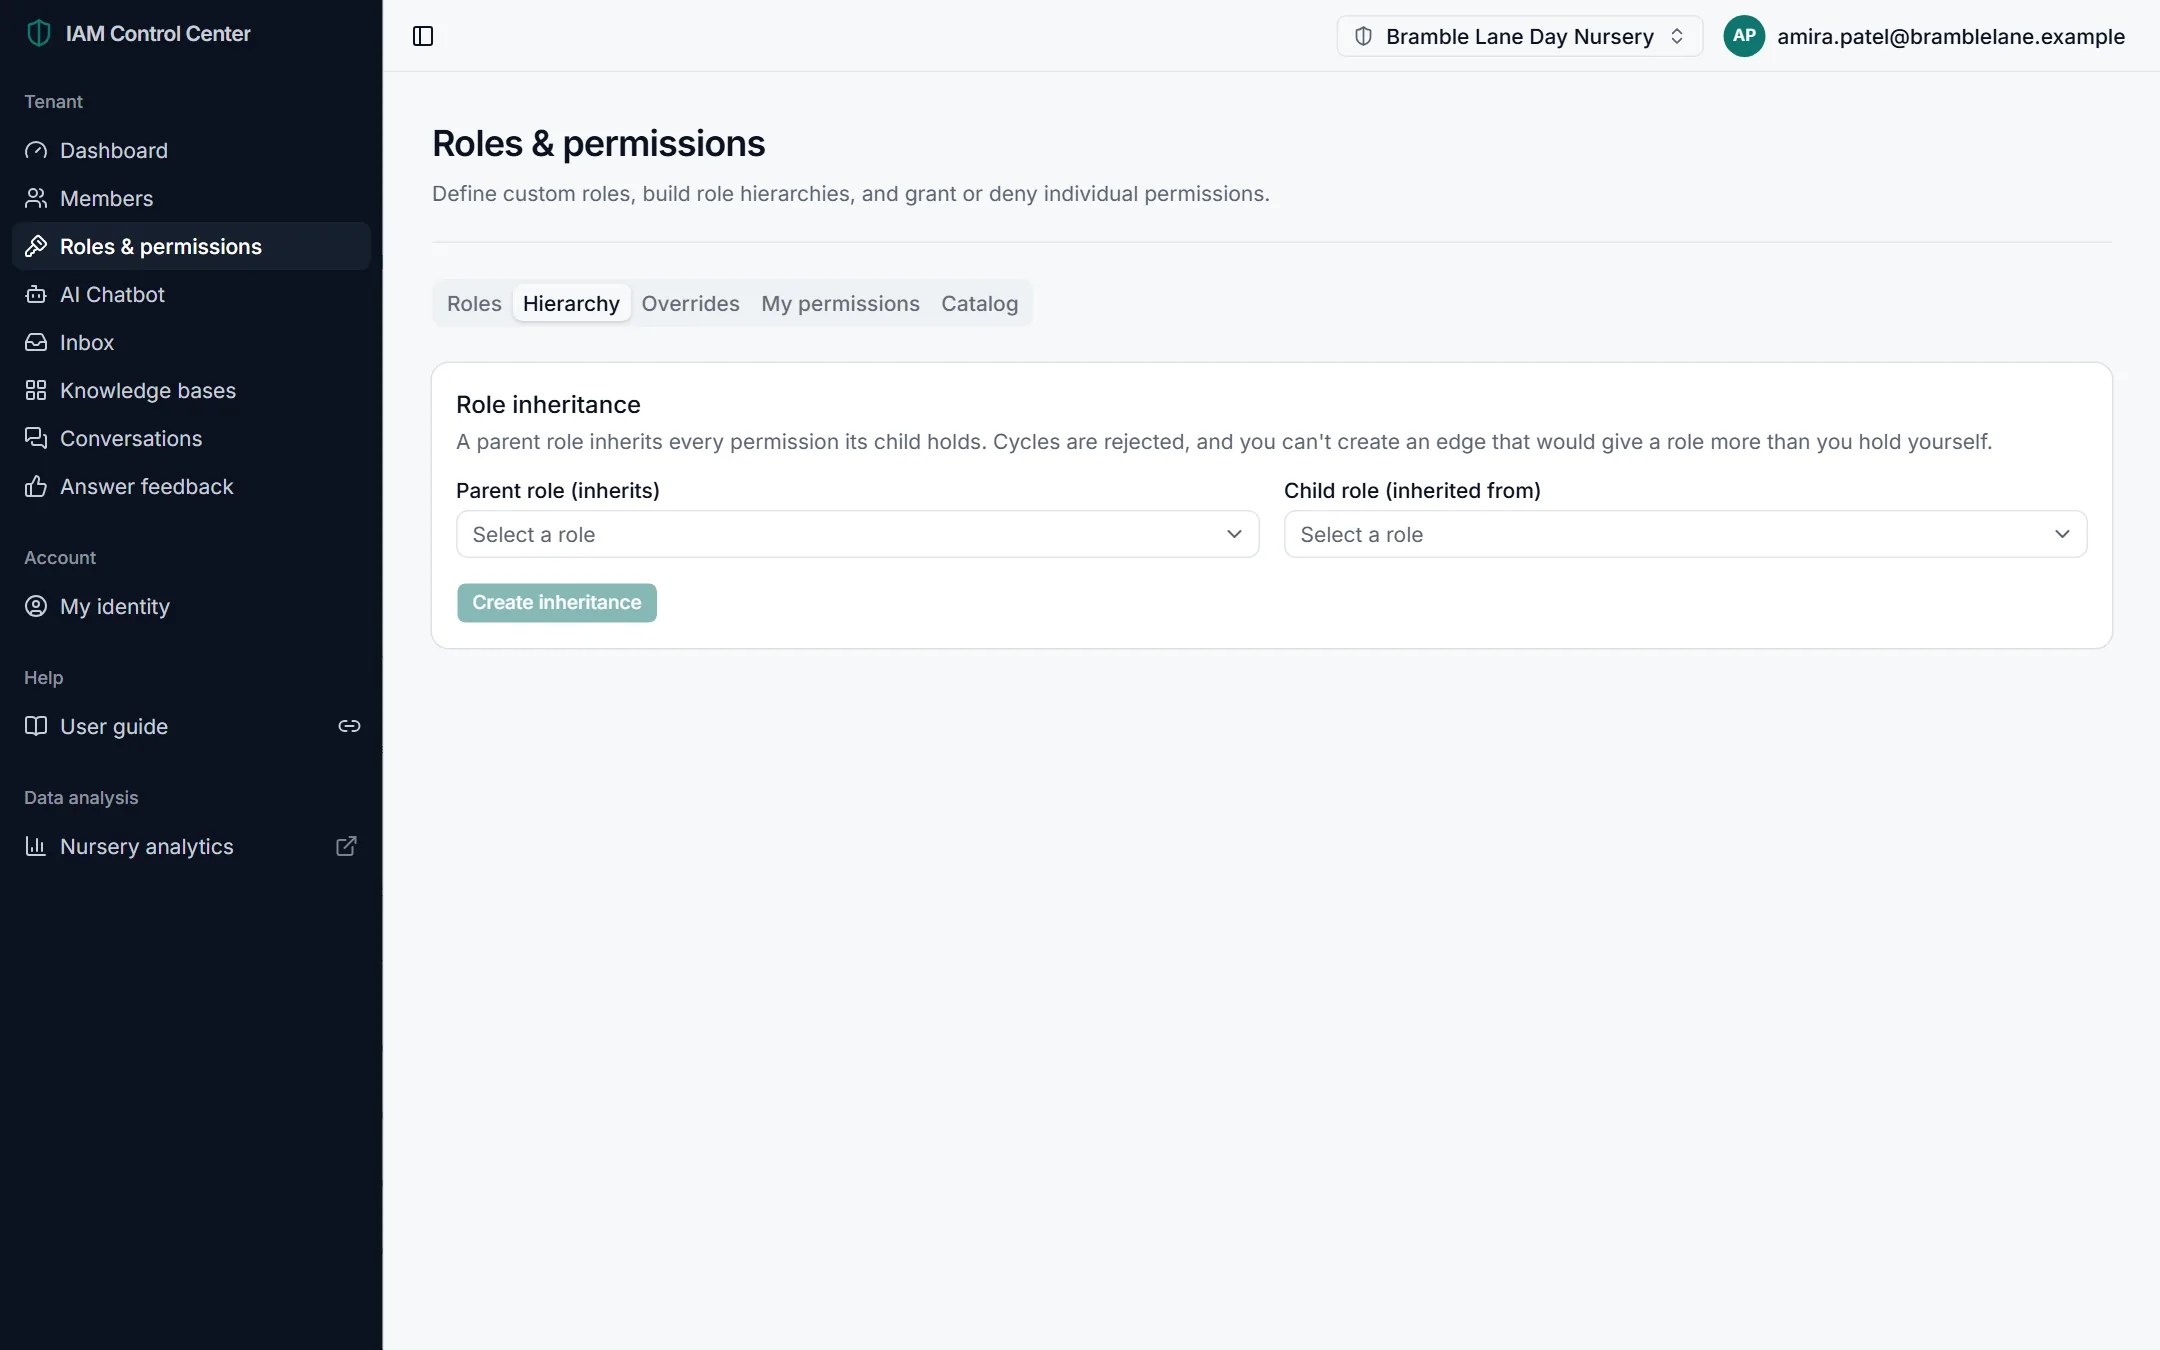
Task: Click the Parent role (inherits) label
Action: tap(558, 490)
